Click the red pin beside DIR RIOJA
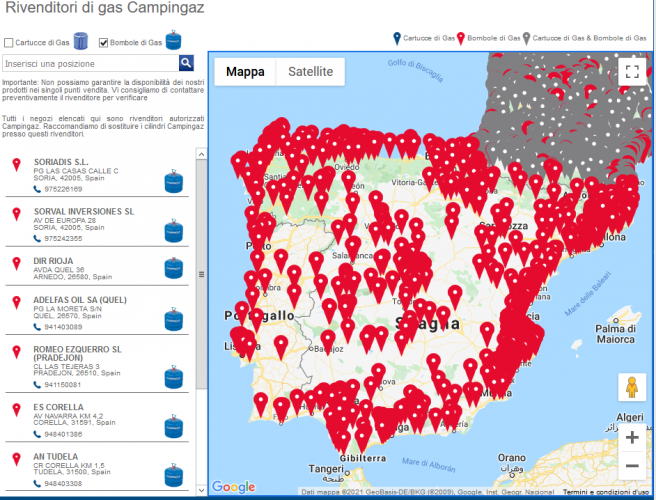The image size is (656, 500). click(x=16, y=261)
